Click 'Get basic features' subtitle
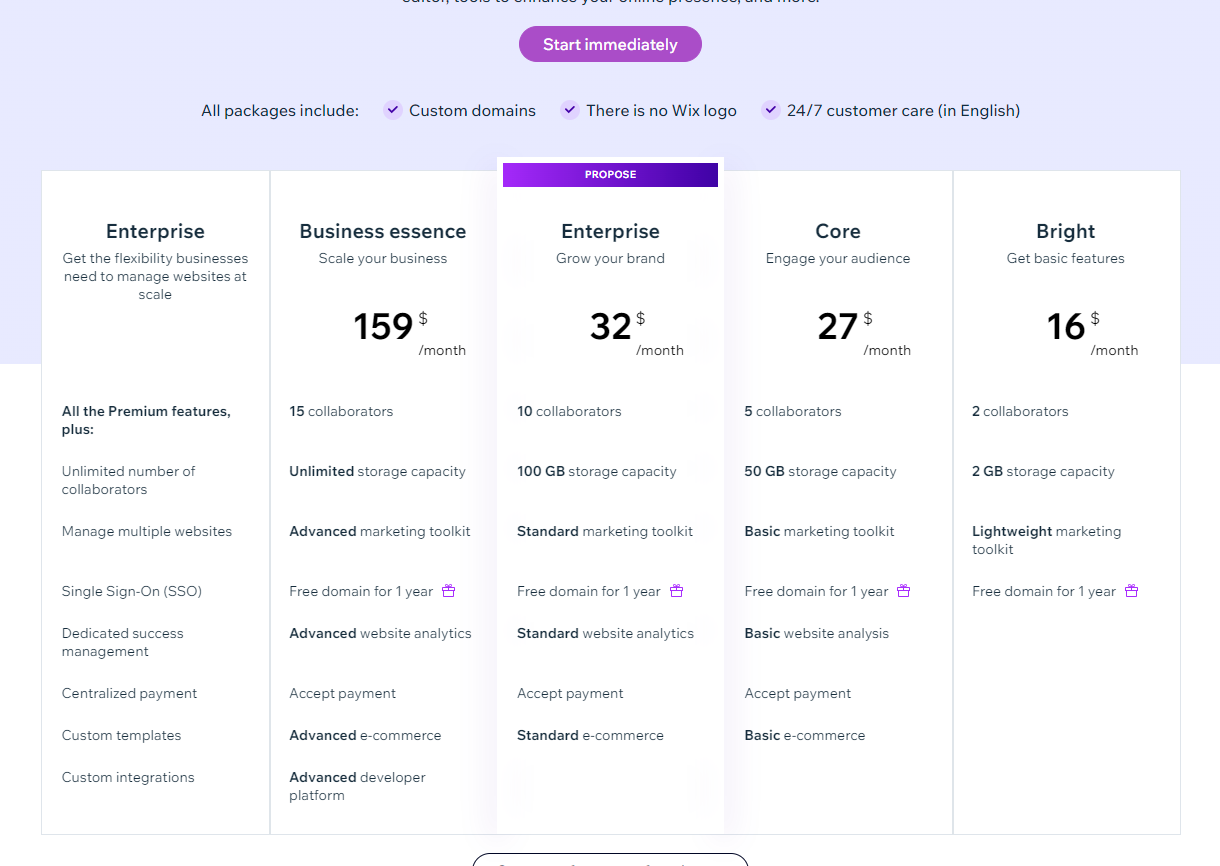Image resolution: width=1220 pixels, height=866 pixels. pyautogui.click(x=1066, y=258)
